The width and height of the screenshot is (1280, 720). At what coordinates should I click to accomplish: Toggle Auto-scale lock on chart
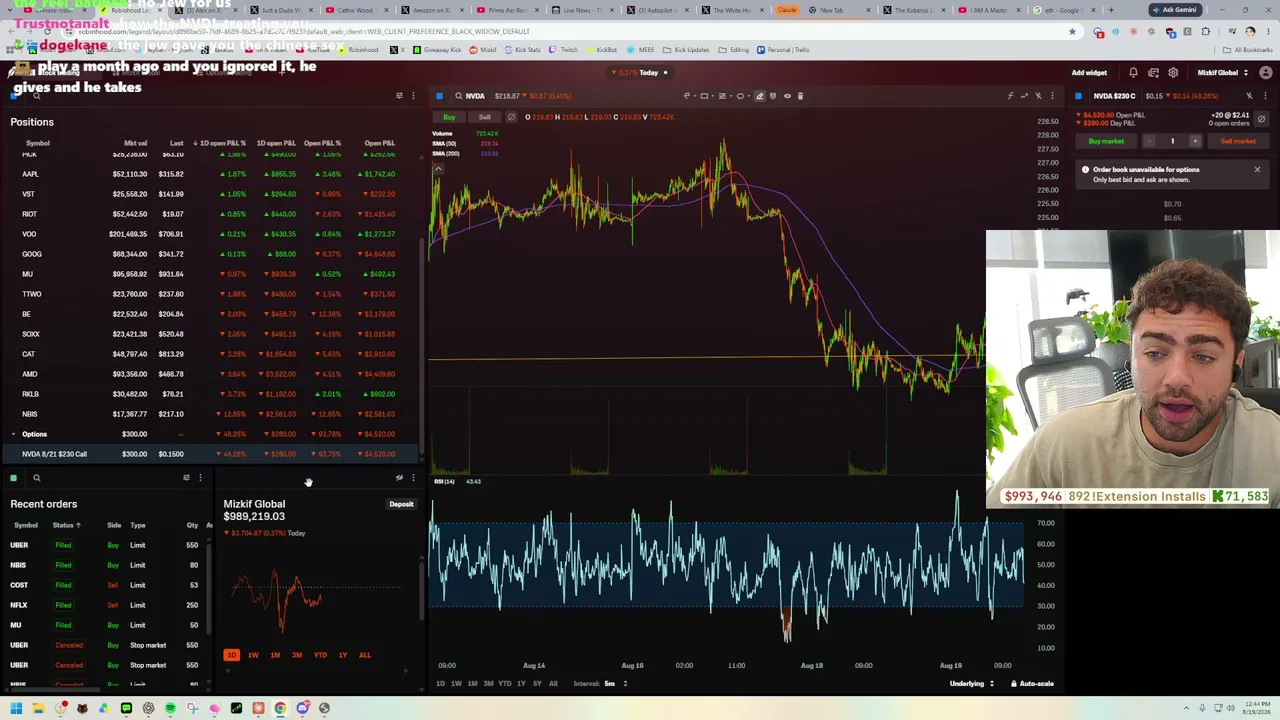point(1032,684)
